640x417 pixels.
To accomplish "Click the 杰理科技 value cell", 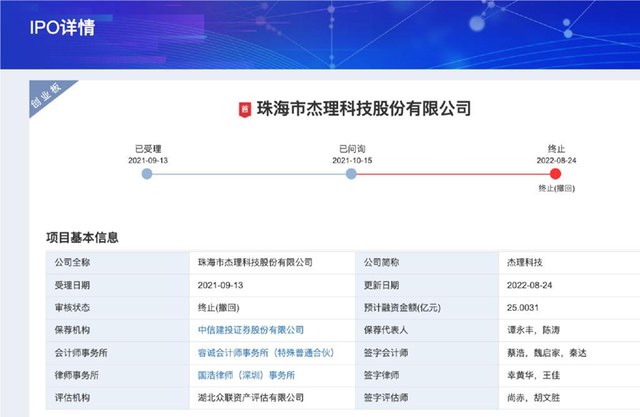I will coord(569,262).
